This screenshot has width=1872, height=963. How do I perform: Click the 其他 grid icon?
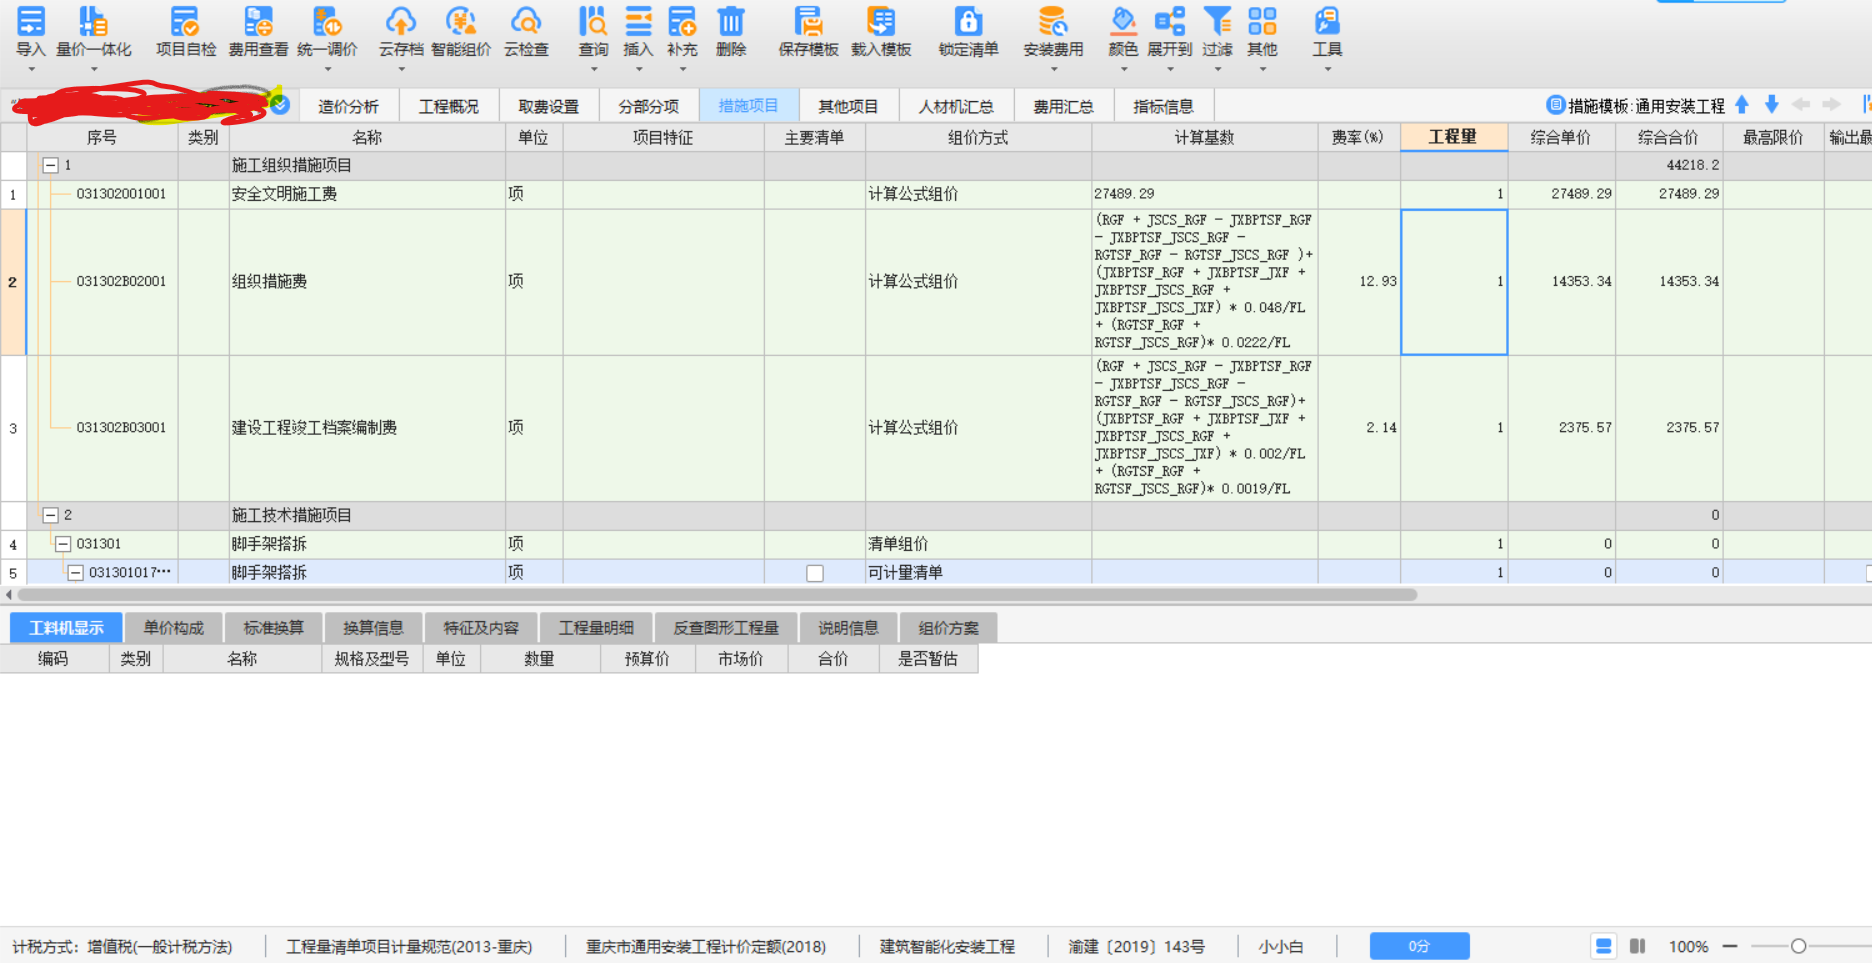click(1262, 22)
